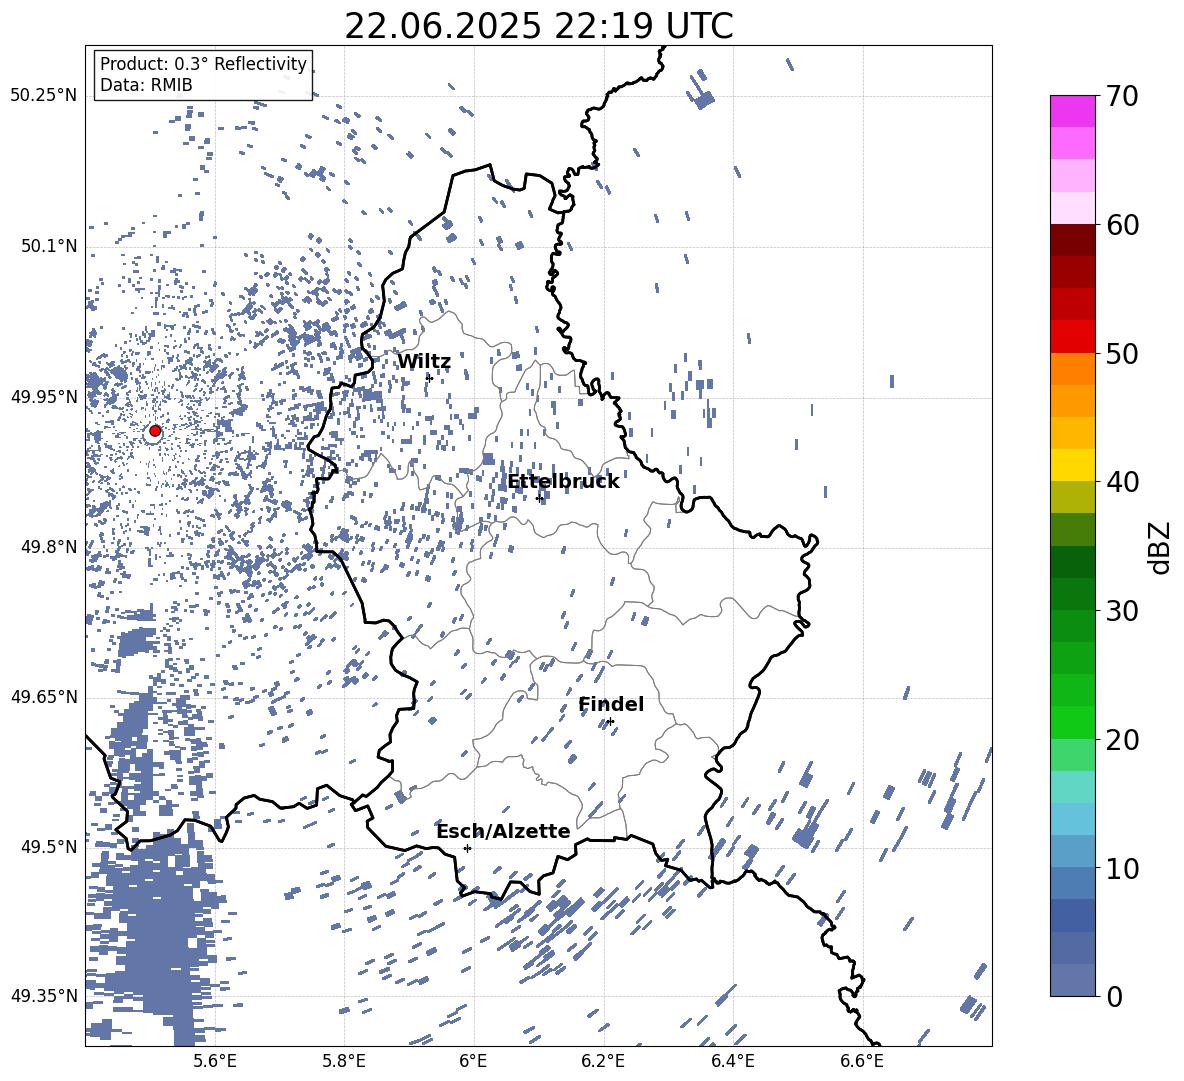Click the 49.35°N latitude label
This screenshot has width=1184, height=1081.
tap(44, 996)
